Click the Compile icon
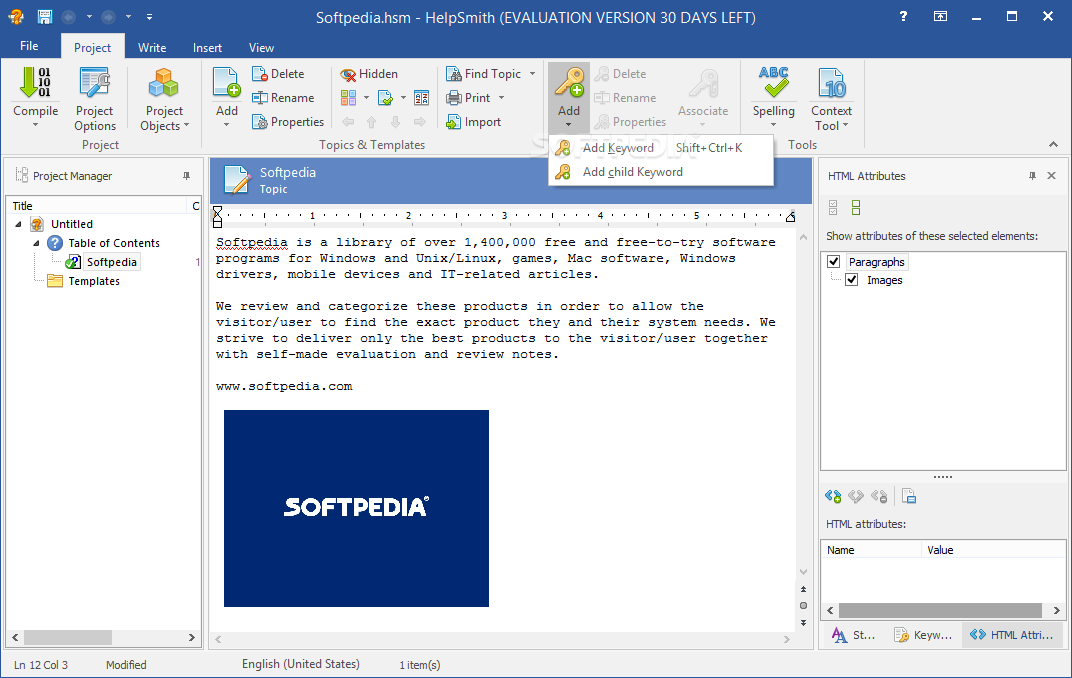Viewport: 1072px width, 678px height. (35, 83)
